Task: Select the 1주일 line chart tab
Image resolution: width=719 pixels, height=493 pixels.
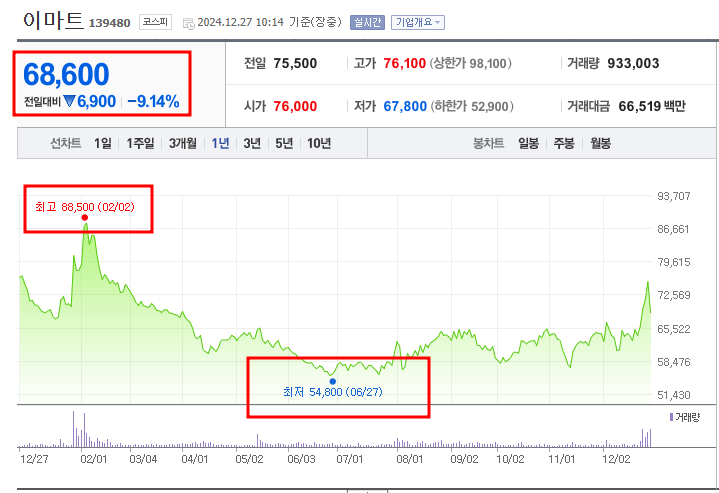Action: 140,144
